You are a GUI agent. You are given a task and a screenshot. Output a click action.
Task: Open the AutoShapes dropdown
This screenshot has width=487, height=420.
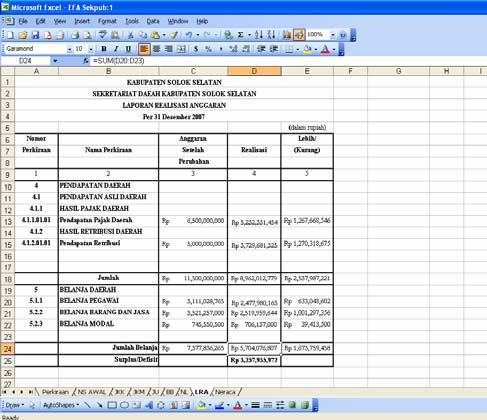(61, 405)
